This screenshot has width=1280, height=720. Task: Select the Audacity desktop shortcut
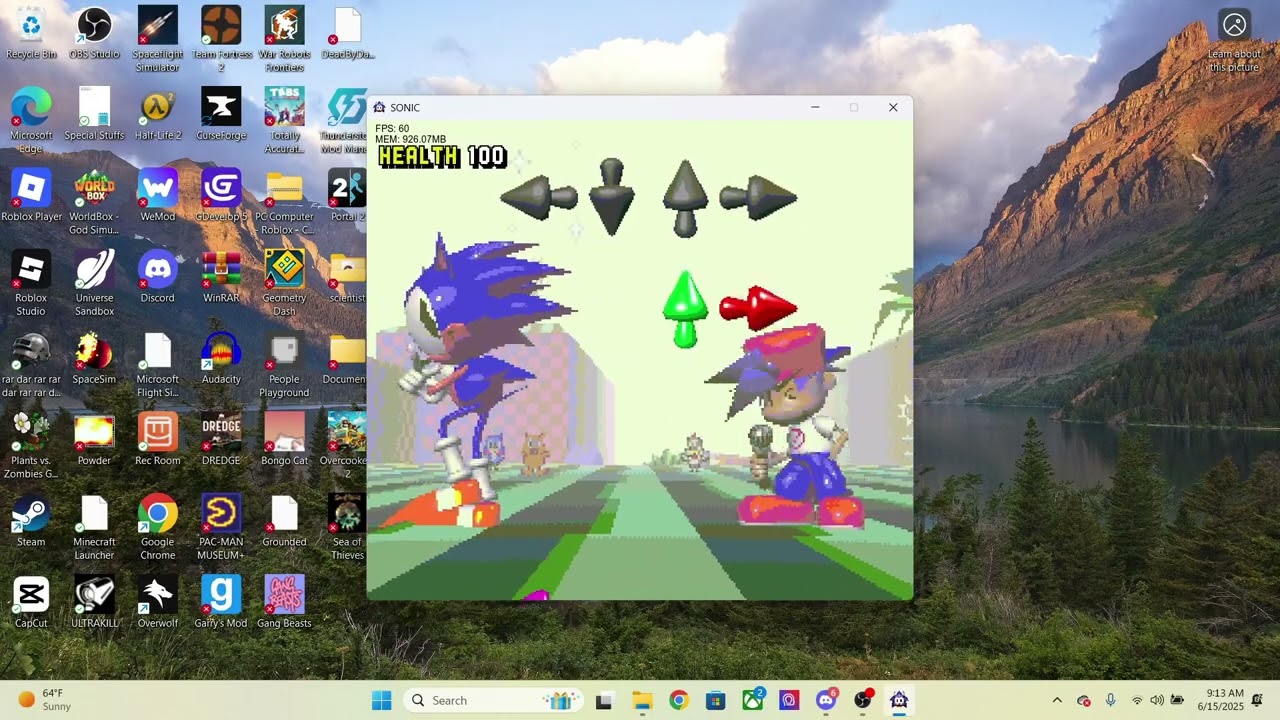click(221, 357)
